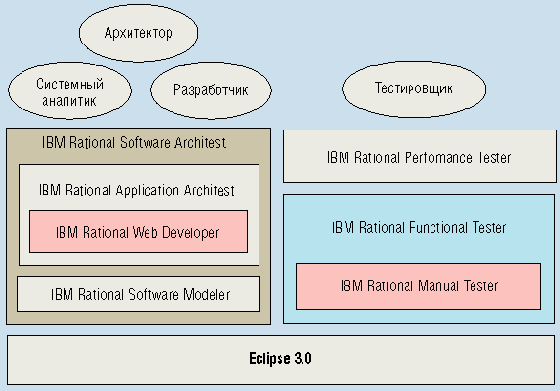Click the Архитектор ellipse
560x391 pixels.
[139, 33]
